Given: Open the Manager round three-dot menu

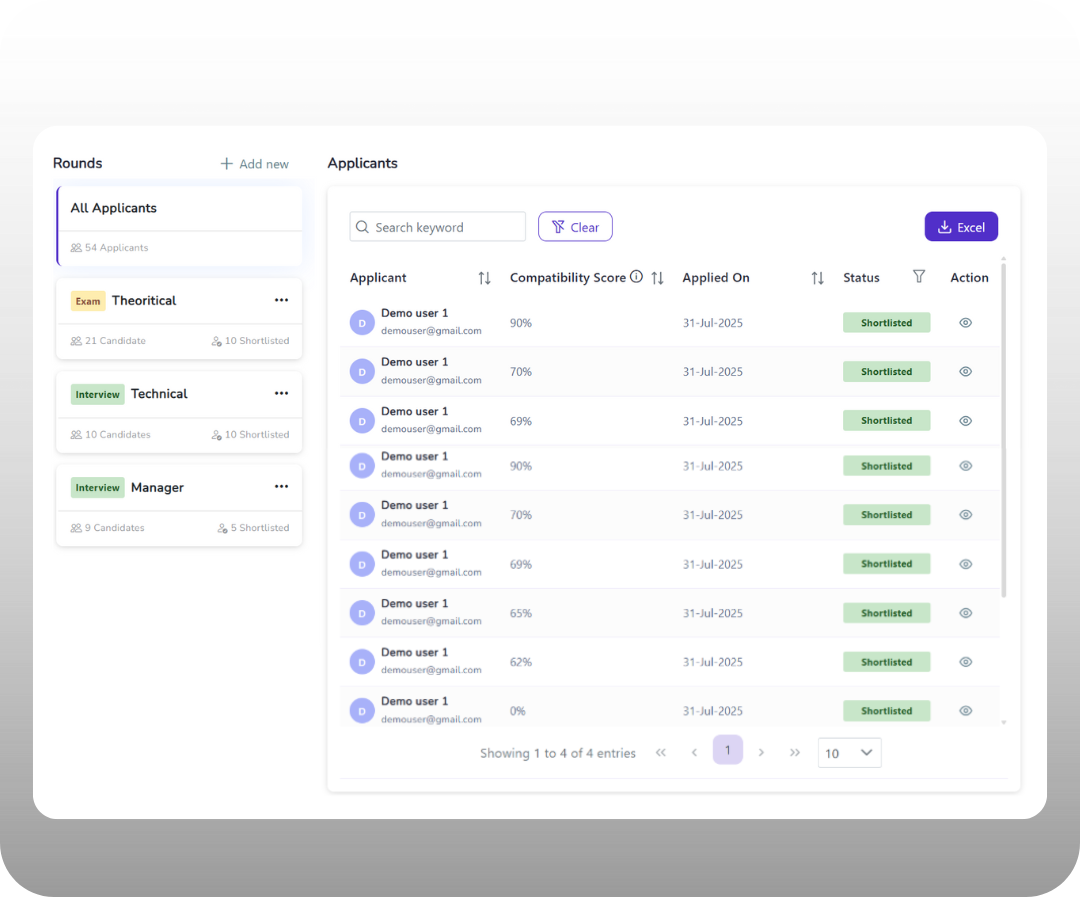Looking at the screenshot, I should coord(281,487).
